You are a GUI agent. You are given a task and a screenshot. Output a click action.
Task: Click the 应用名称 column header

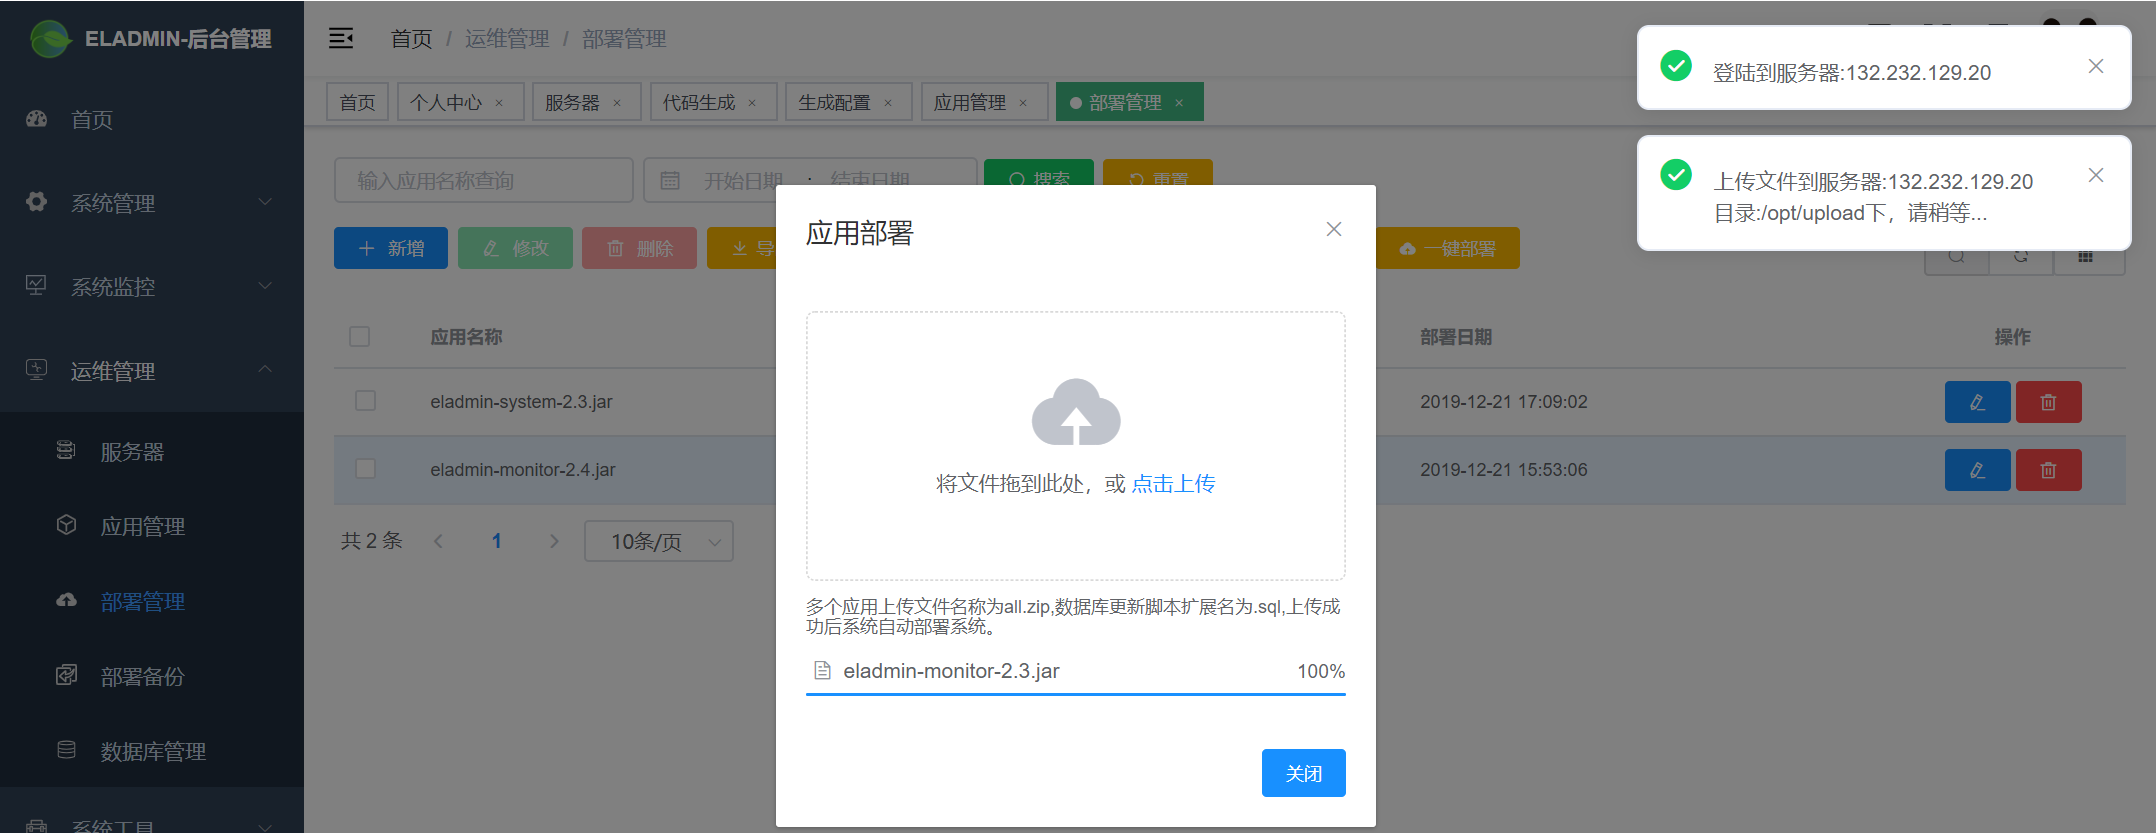tap(466, 337)
